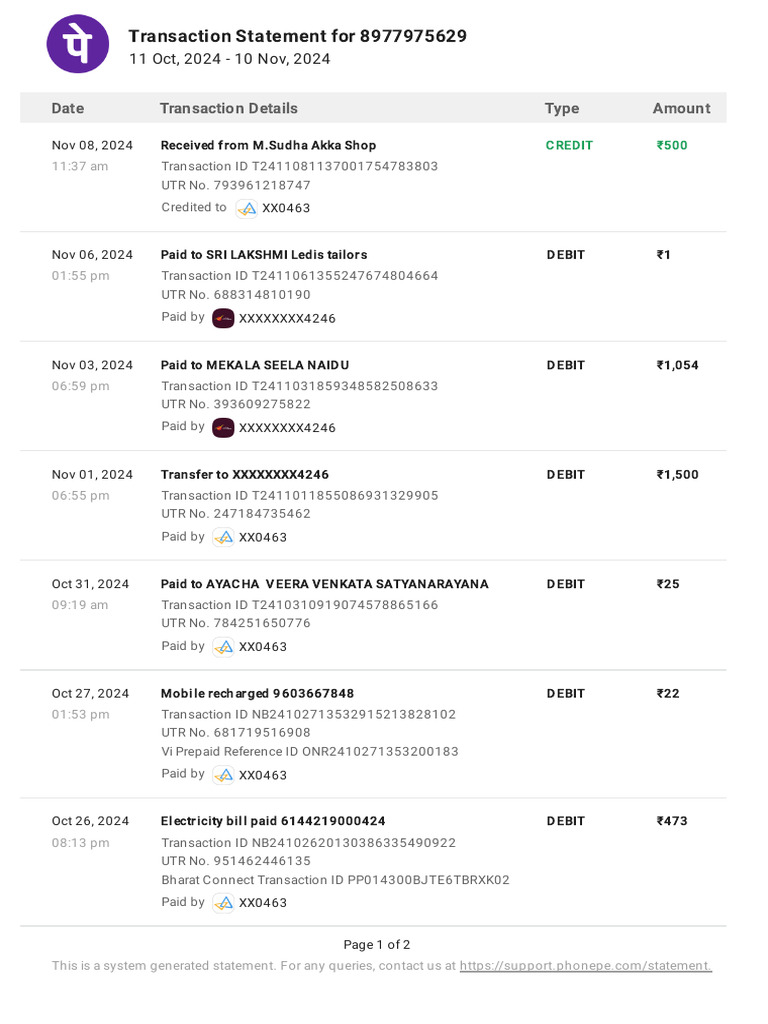Select the green CREDIT type label

[x=569, y=146]
